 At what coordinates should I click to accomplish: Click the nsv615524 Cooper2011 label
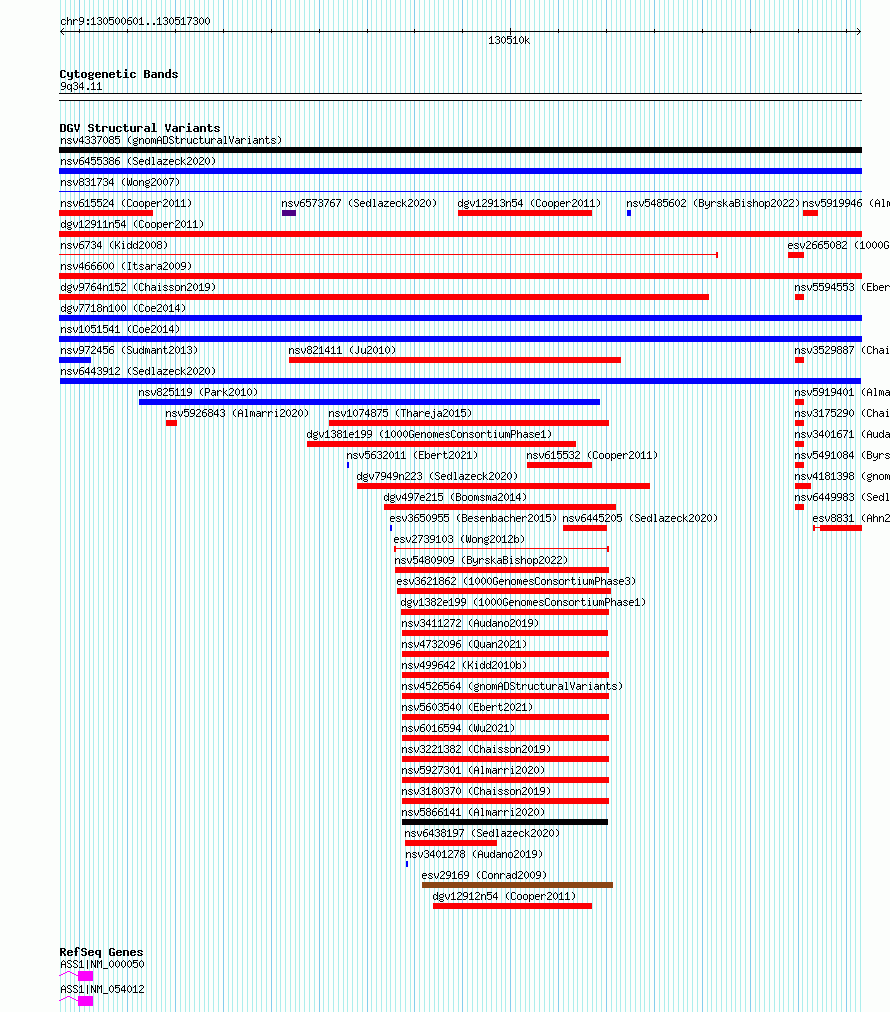click(126, 203)
